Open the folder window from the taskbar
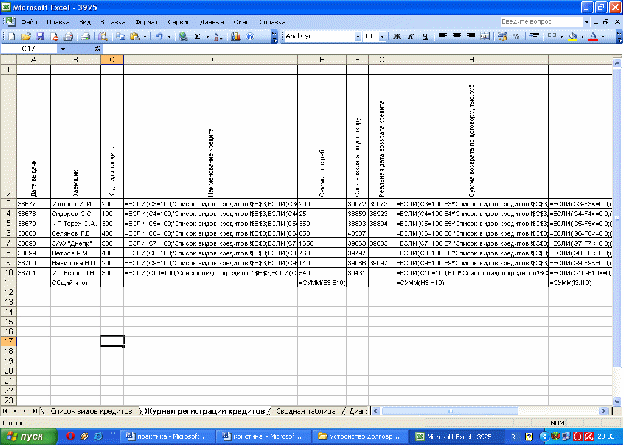 point(359,436)
